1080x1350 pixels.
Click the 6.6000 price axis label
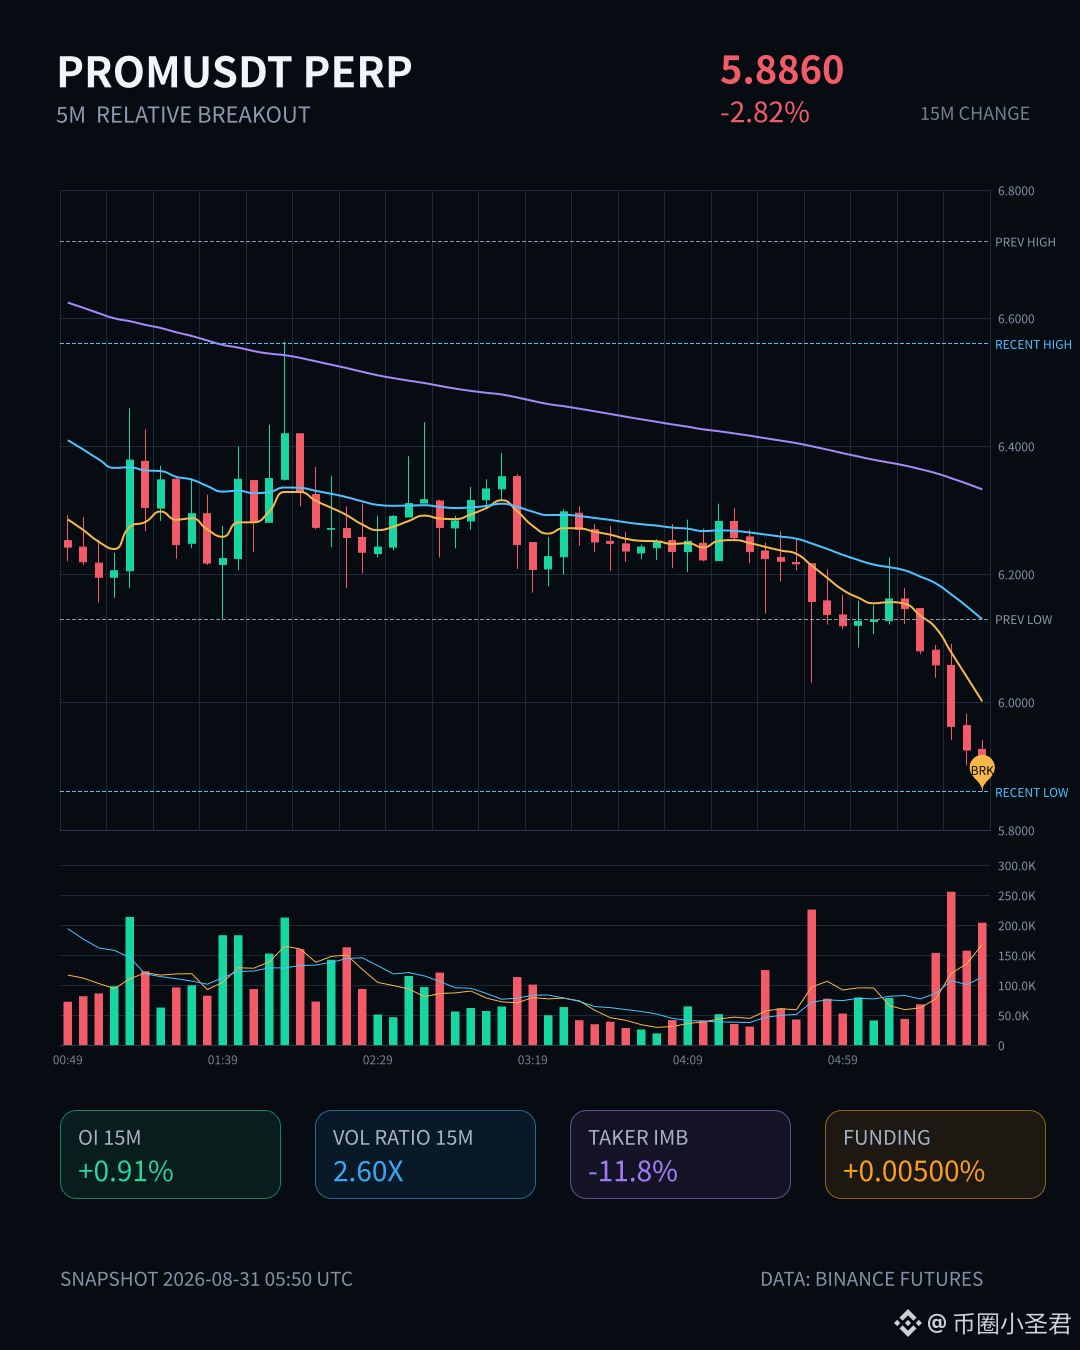(x=1016, y=319)
